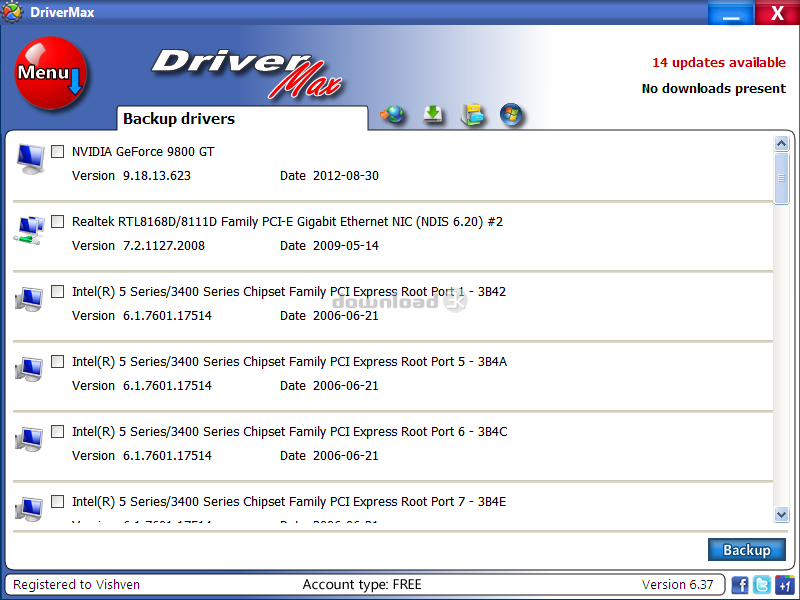800x600 pixels.
Task: Click date value 2012-08-30
Action: point(345,176)
